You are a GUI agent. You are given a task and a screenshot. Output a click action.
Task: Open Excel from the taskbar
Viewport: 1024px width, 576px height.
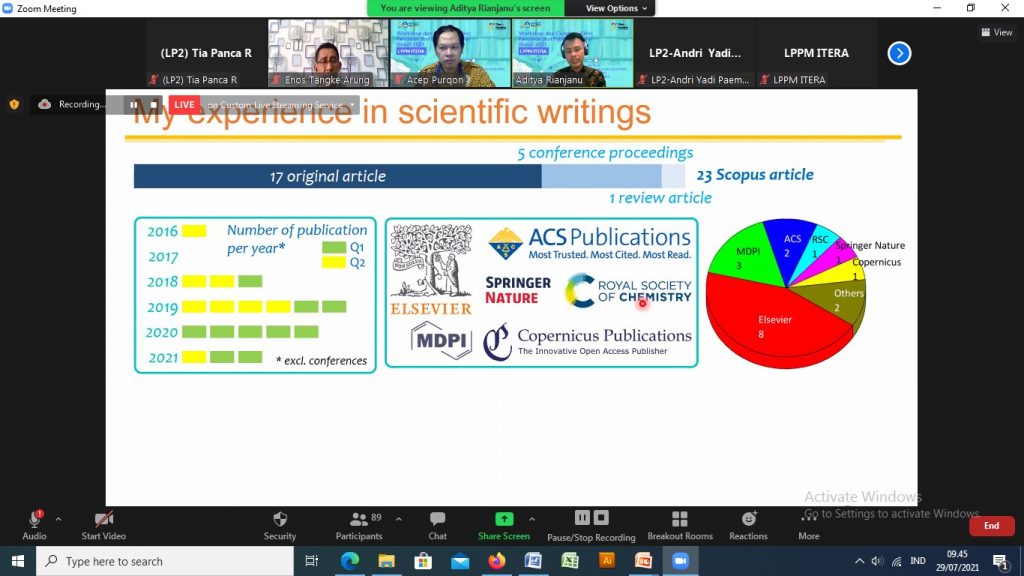(569, 561)
